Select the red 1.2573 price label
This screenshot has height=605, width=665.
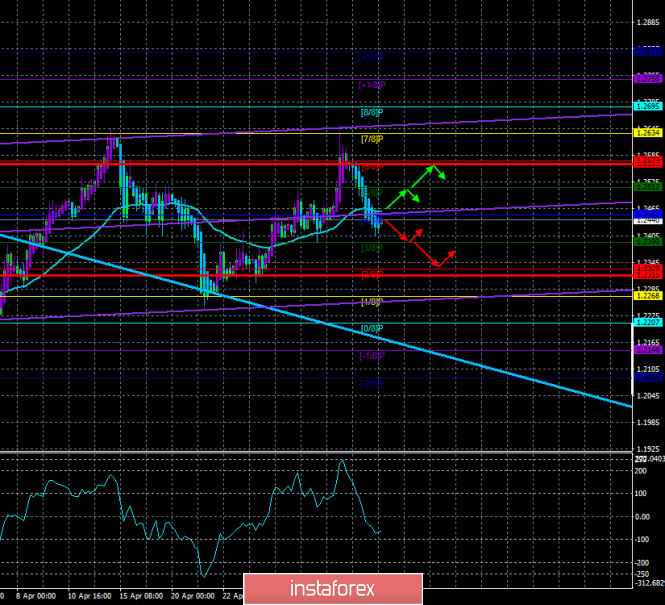647,160
